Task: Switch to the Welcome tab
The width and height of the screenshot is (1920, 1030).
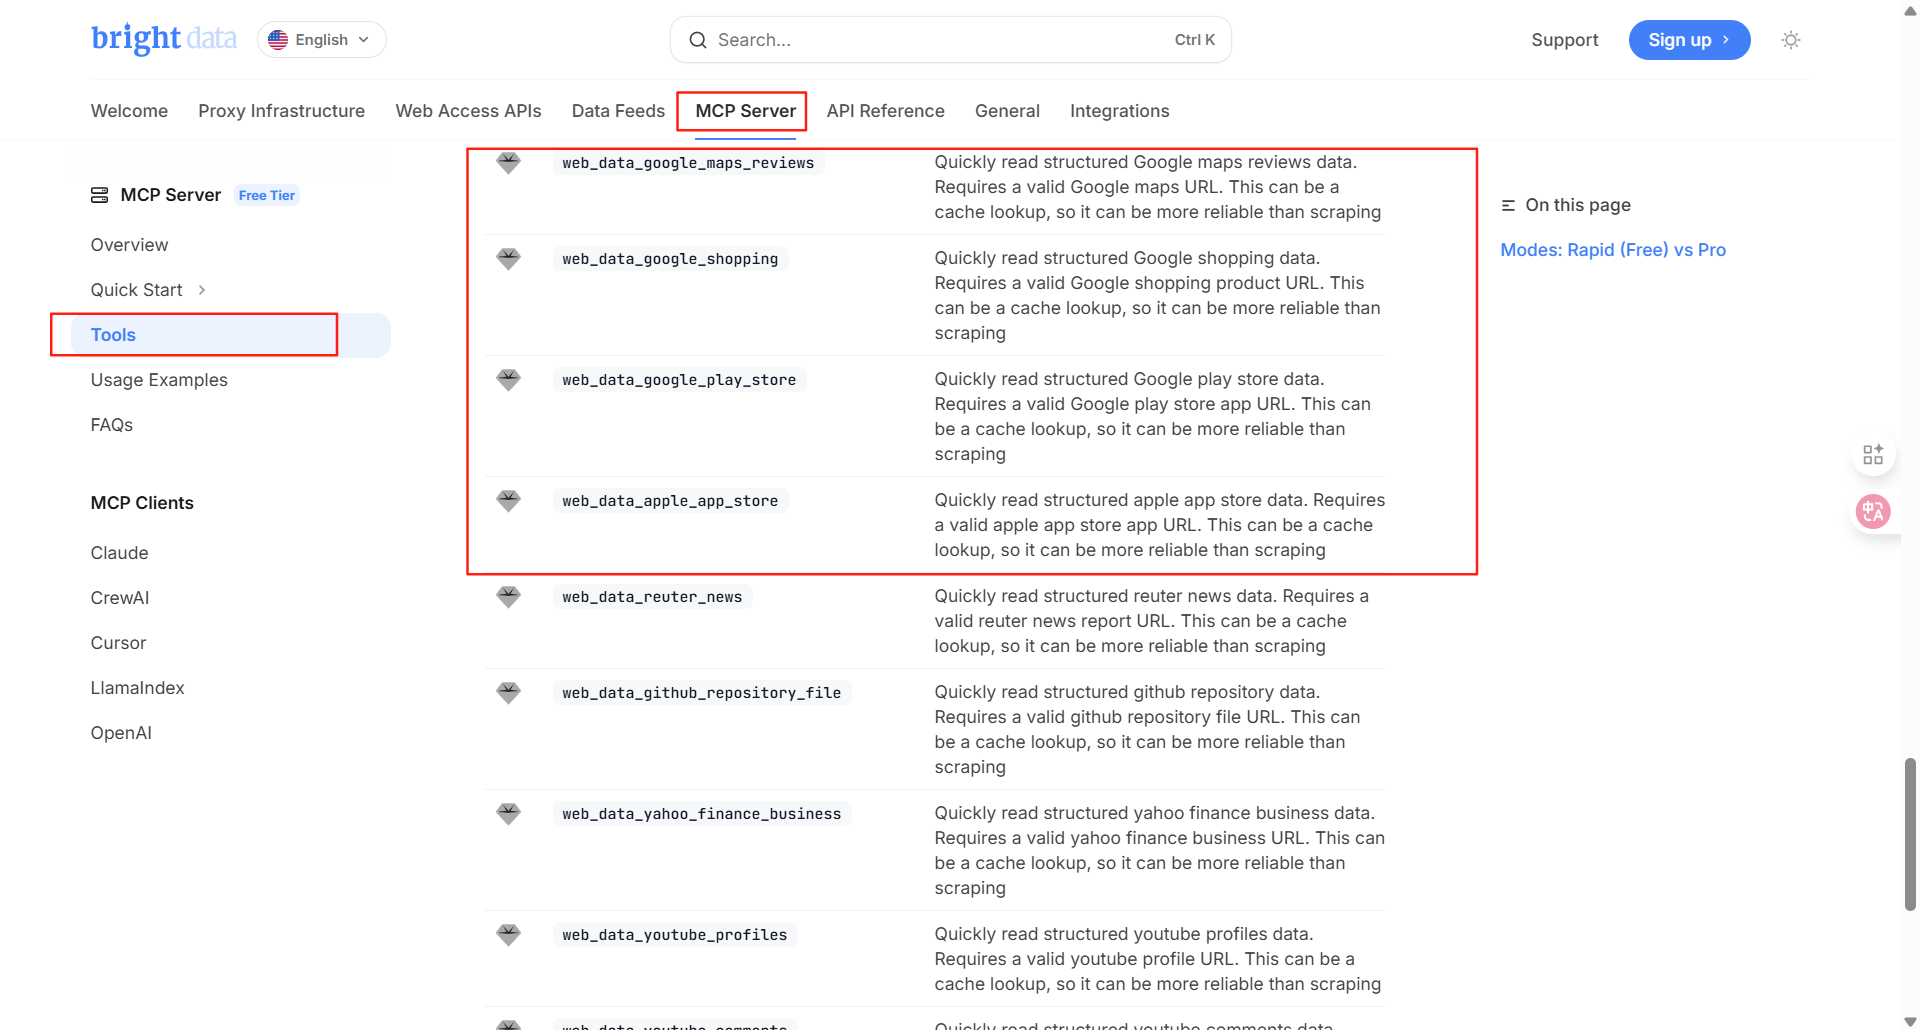Action: coord(129,111)
